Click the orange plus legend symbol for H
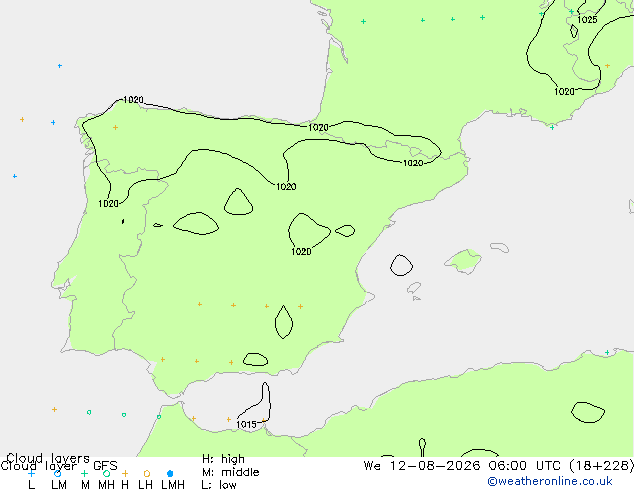 (x=125, y=473)
